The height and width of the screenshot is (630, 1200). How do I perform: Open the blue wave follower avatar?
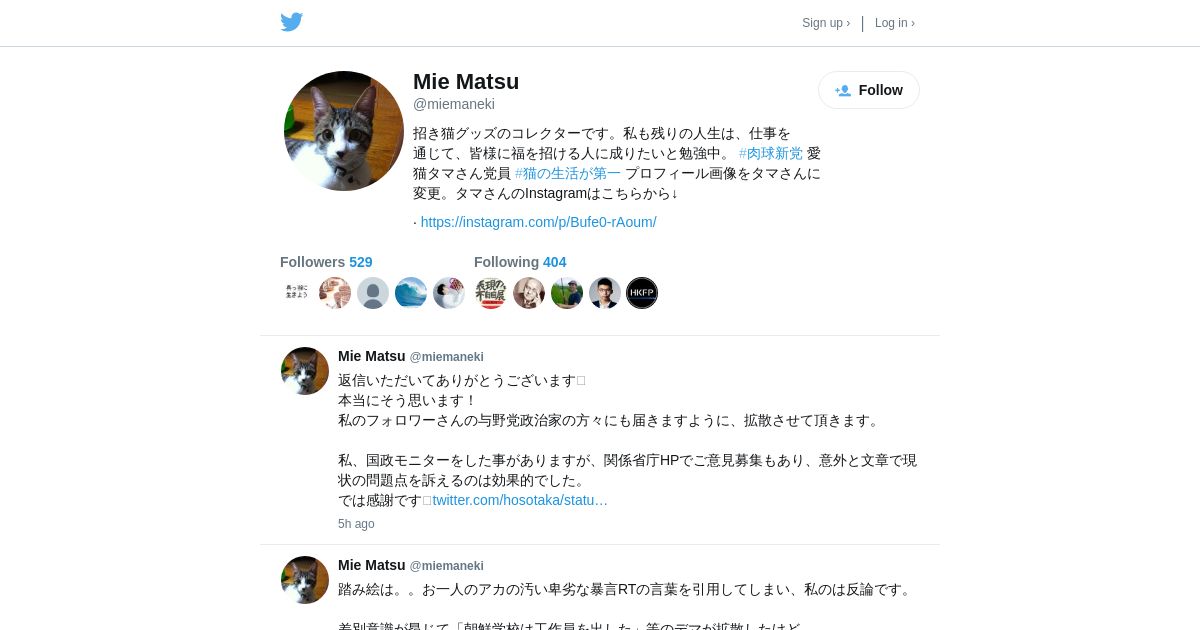411,293
